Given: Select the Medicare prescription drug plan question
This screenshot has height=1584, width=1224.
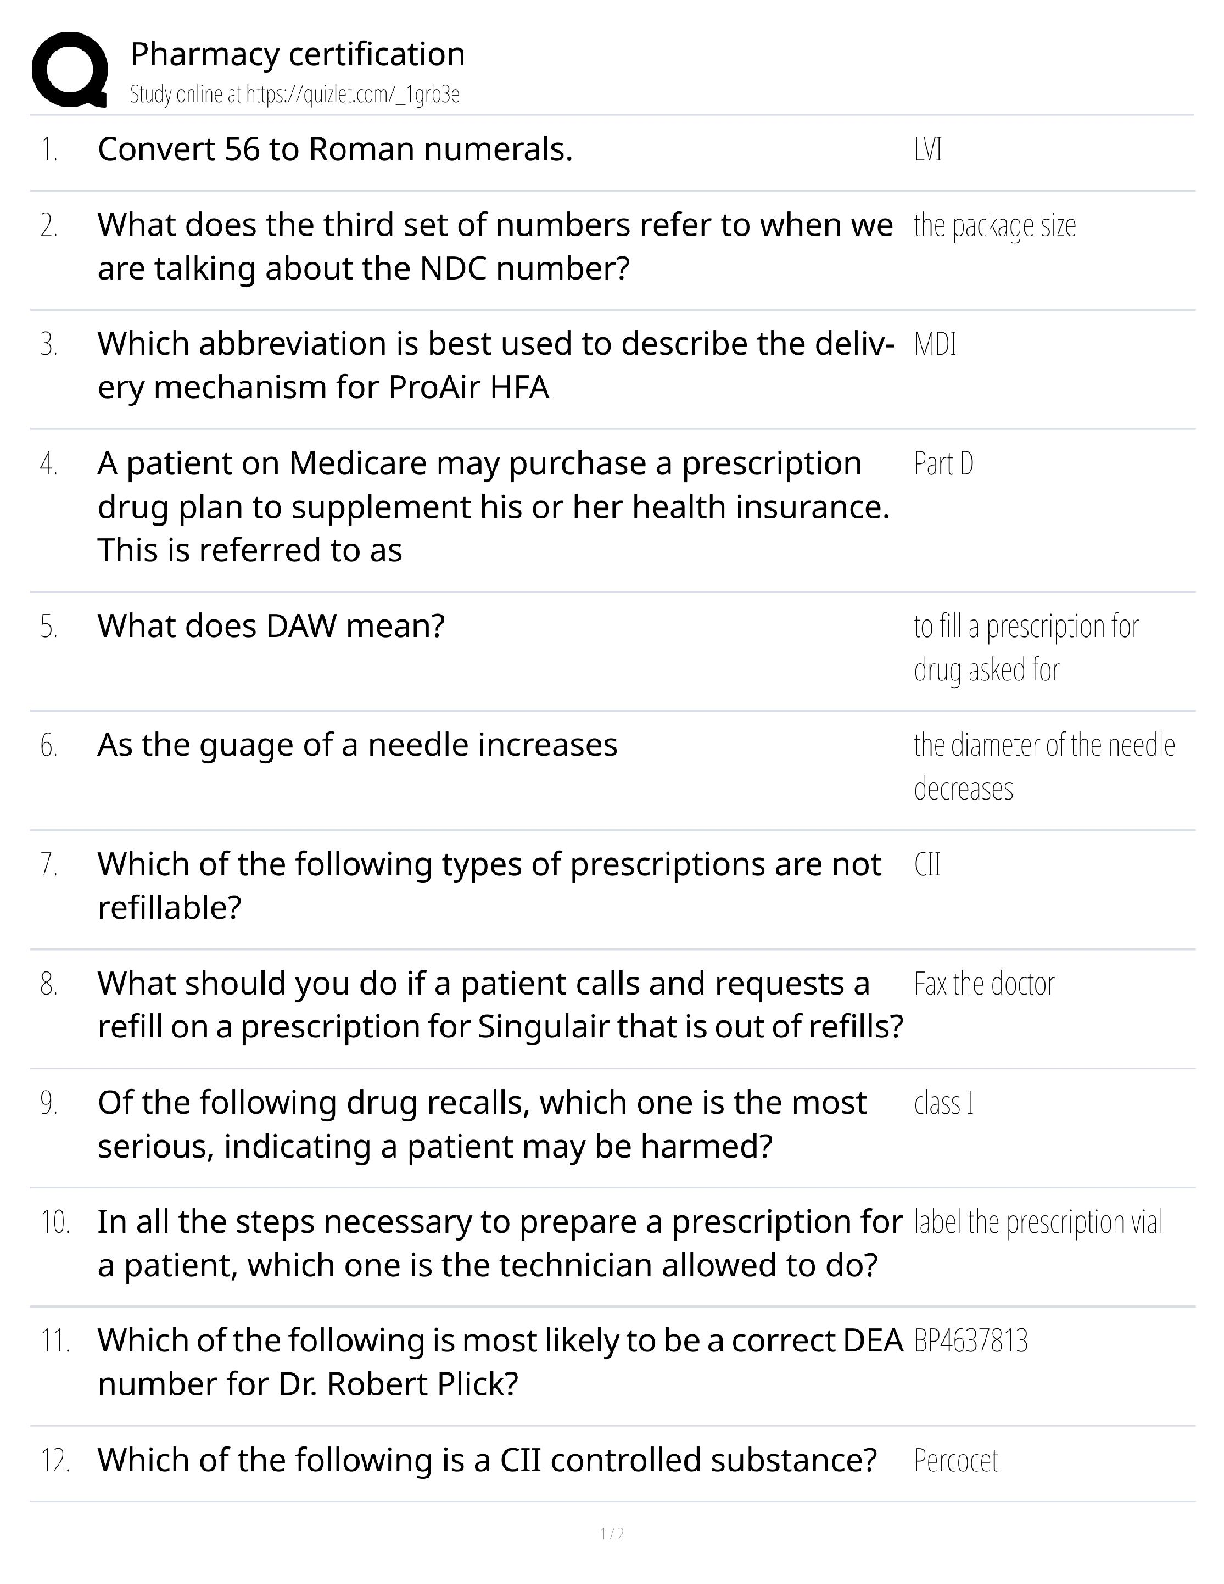Looking at the screenshot, I should [493, 507].
